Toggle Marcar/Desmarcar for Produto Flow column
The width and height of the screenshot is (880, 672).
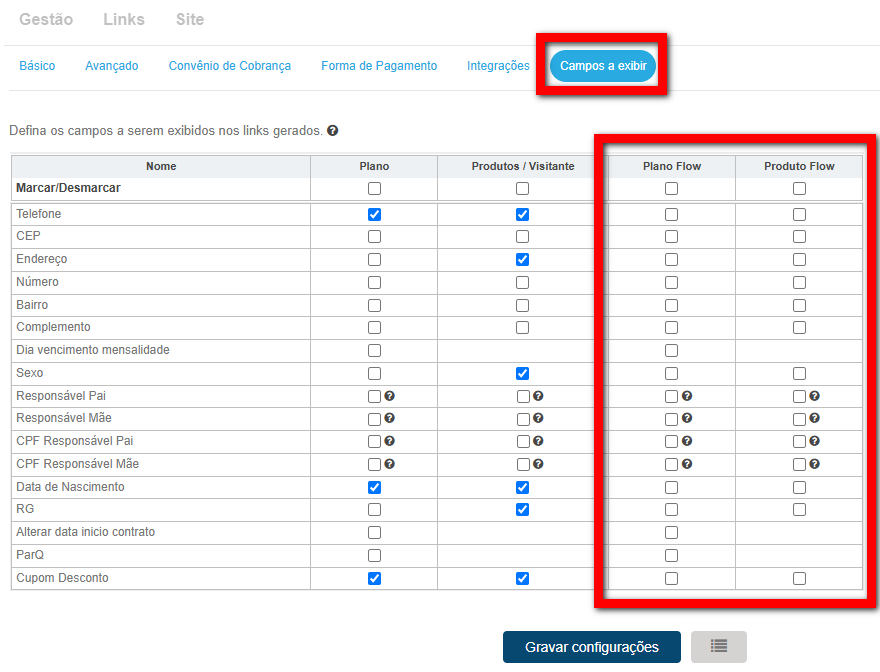799,189
